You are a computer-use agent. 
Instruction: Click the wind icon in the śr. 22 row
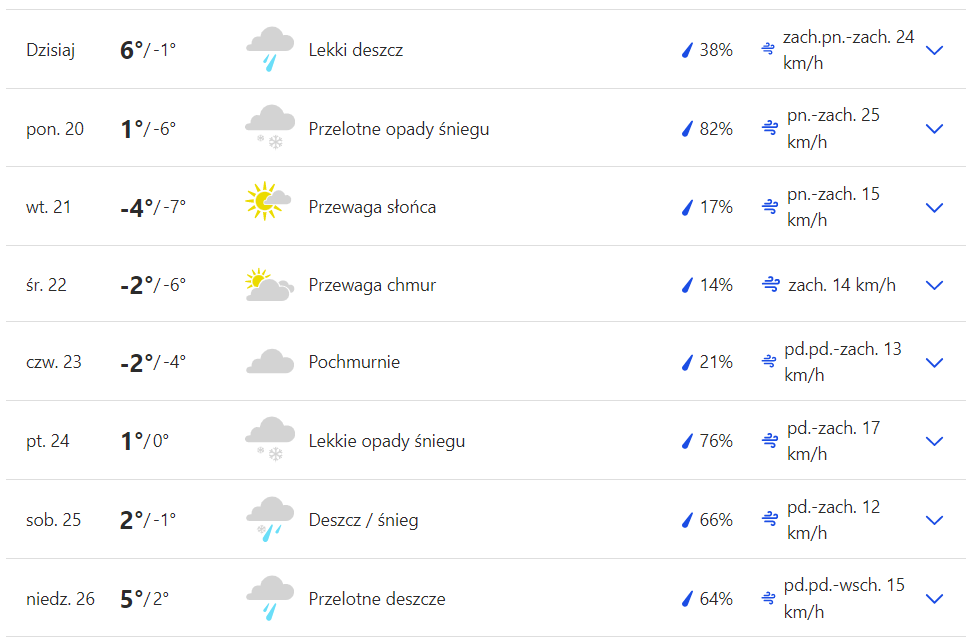[770, 285]
